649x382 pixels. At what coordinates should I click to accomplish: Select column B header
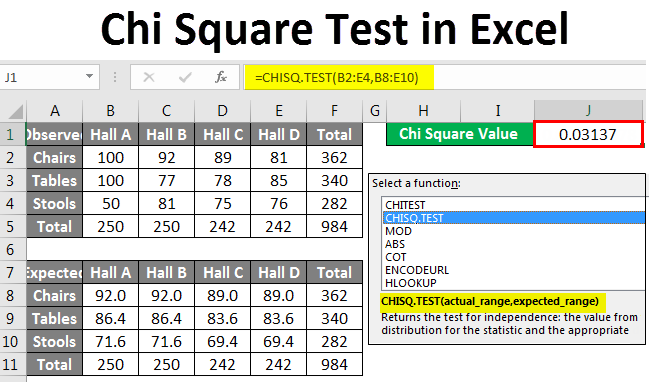click(x=111, y=111)
